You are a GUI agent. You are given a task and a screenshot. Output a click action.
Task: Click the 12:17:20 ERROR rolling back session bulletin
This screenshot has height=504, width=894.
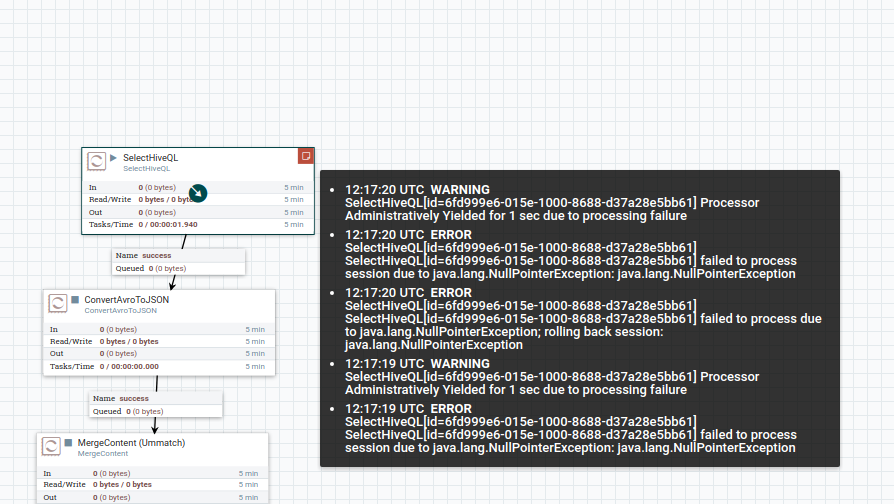(583, 319)
